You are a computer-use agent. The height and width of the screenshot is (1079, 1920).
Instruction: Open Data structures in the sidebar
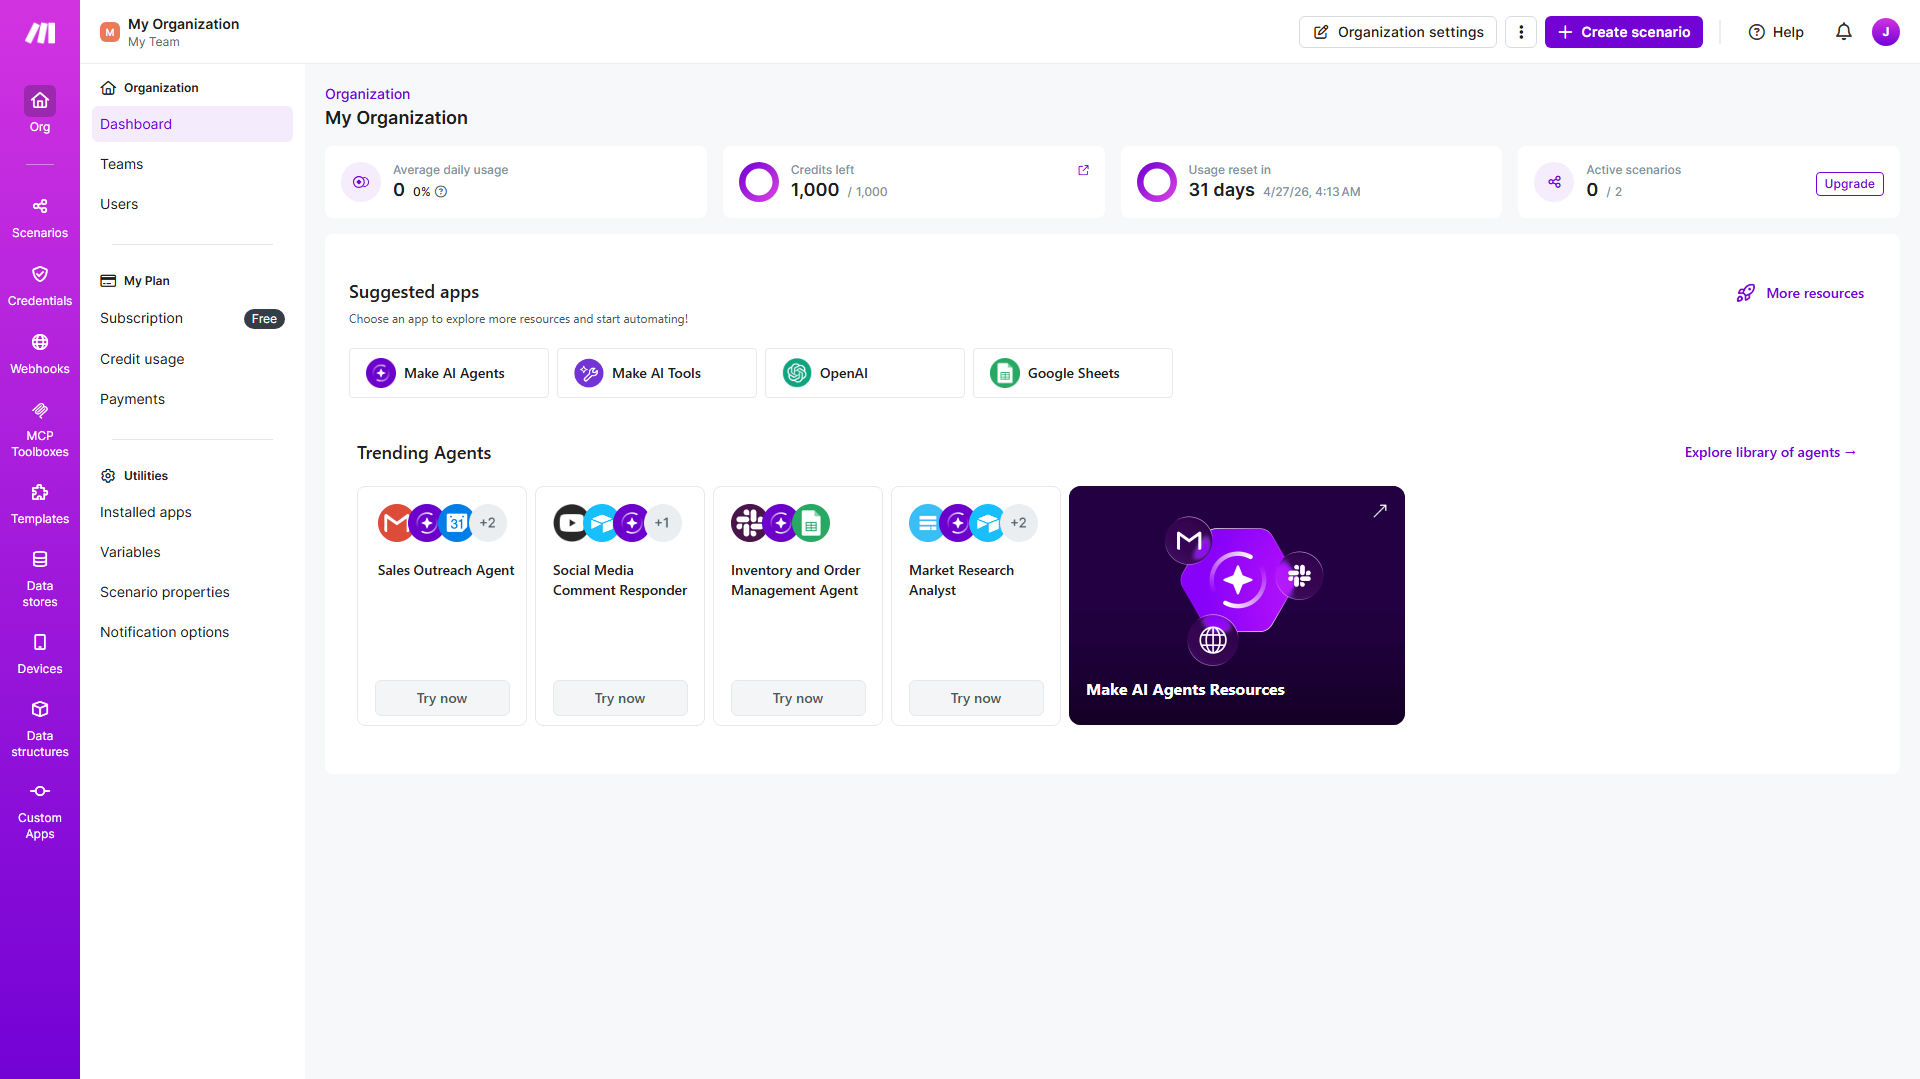[40, 729]
